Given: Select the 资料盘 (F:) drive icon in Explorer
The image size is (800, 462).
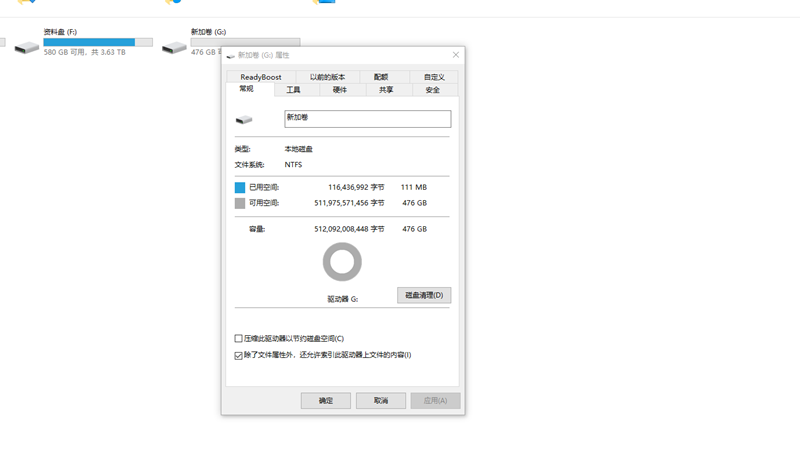Looking at the screenshot, I should tap(27, 48).
